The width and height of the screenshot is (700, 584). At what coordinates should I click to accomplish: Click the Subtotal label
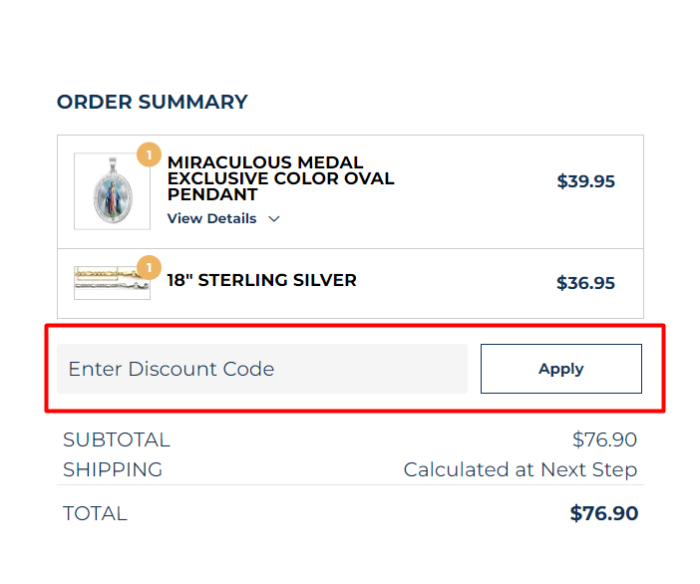116,440
